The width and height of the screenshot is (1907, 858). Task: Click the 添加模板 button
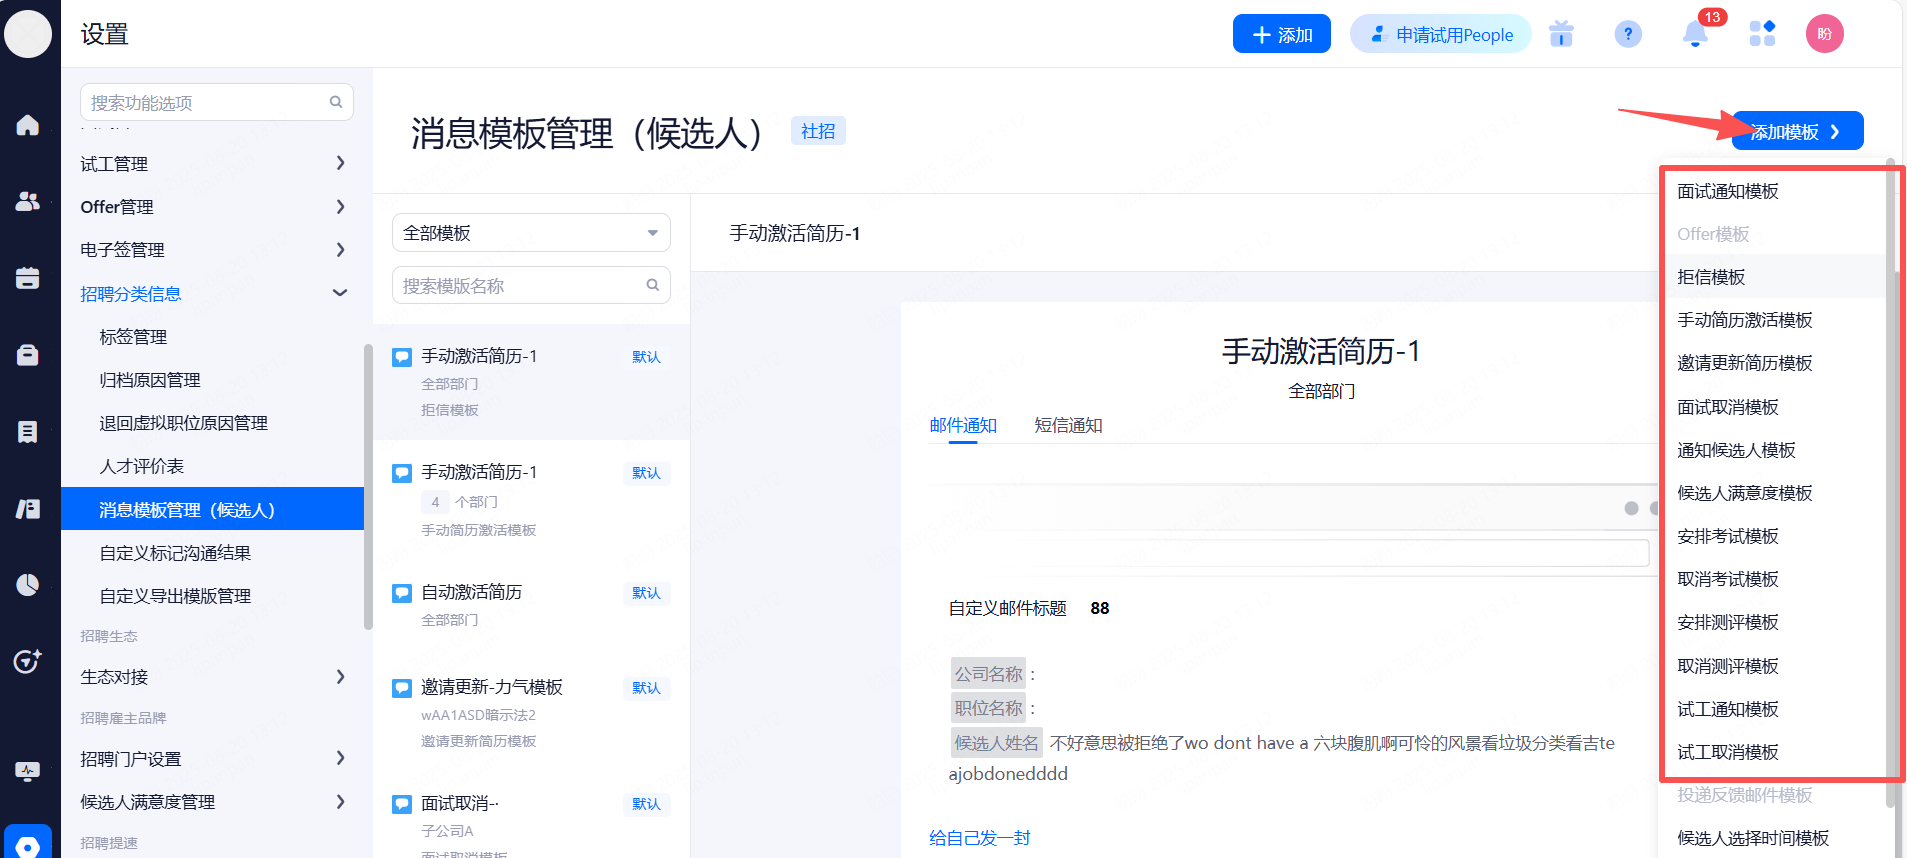1796,132
